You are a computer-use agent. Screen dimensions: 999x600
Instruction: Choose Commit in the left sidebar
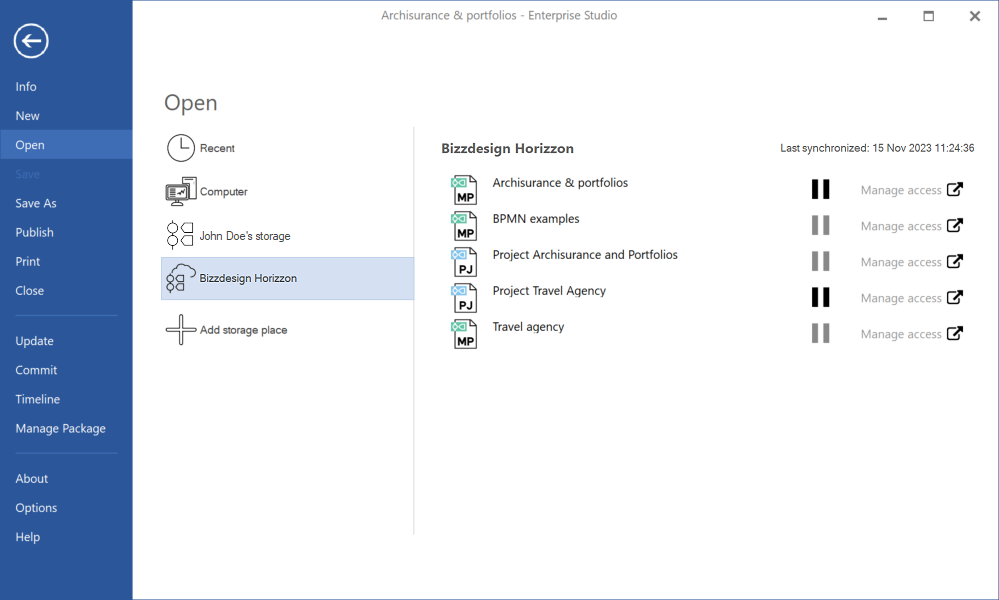36,370
